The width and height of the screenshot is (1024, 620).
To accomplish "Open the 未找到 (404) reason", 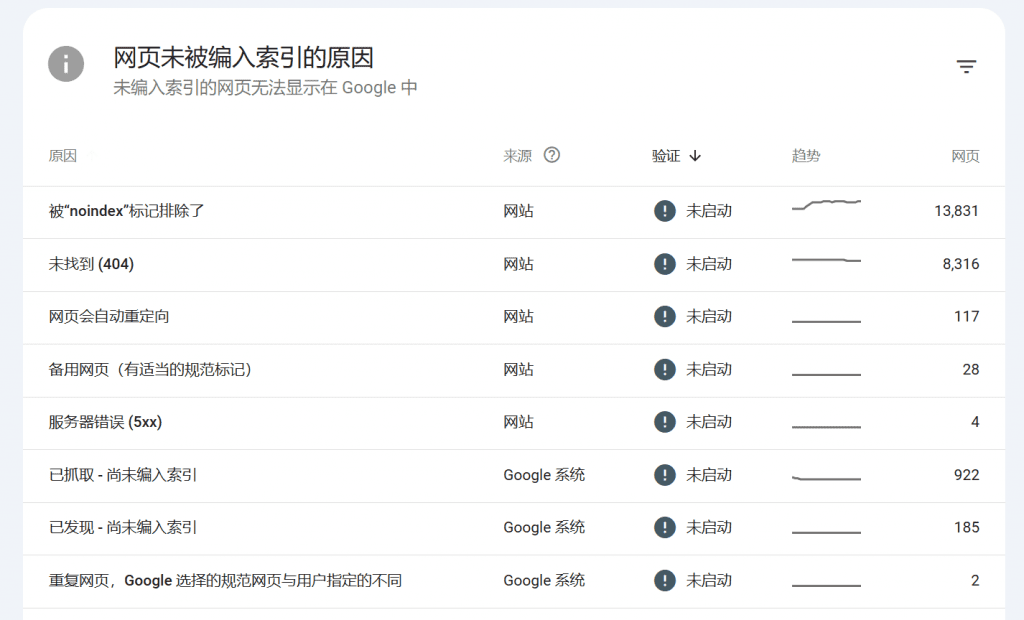I will (x=91, y=264).
